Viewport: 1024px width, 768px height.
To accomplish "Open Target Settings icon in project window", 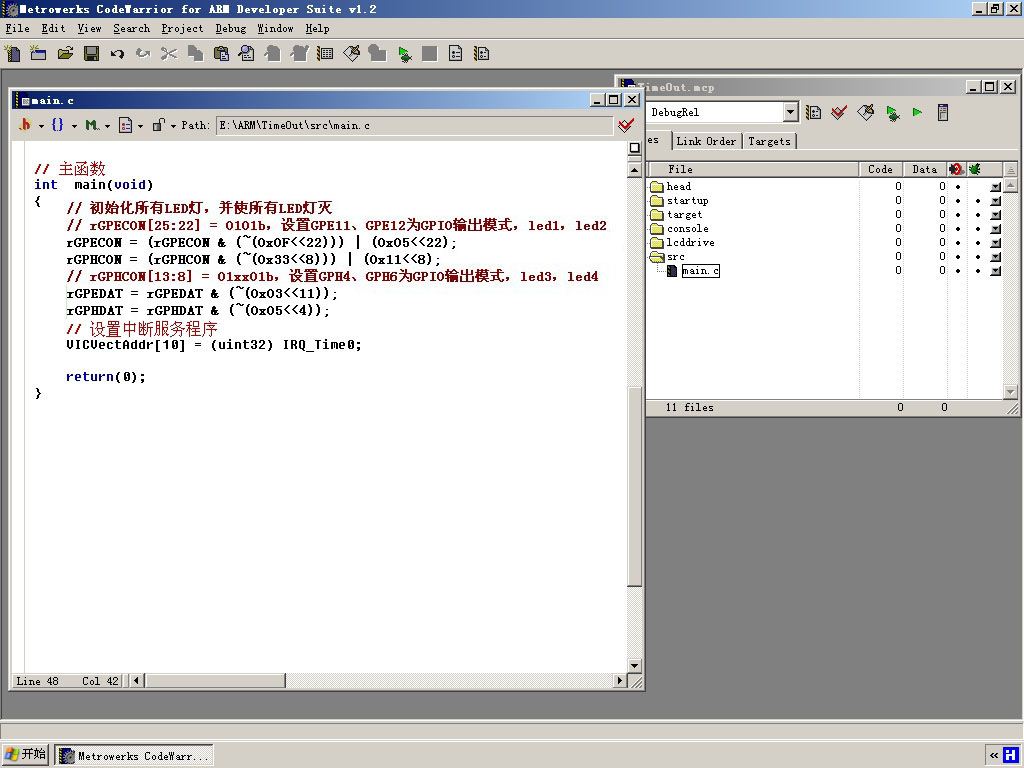I will pos(813,112).
